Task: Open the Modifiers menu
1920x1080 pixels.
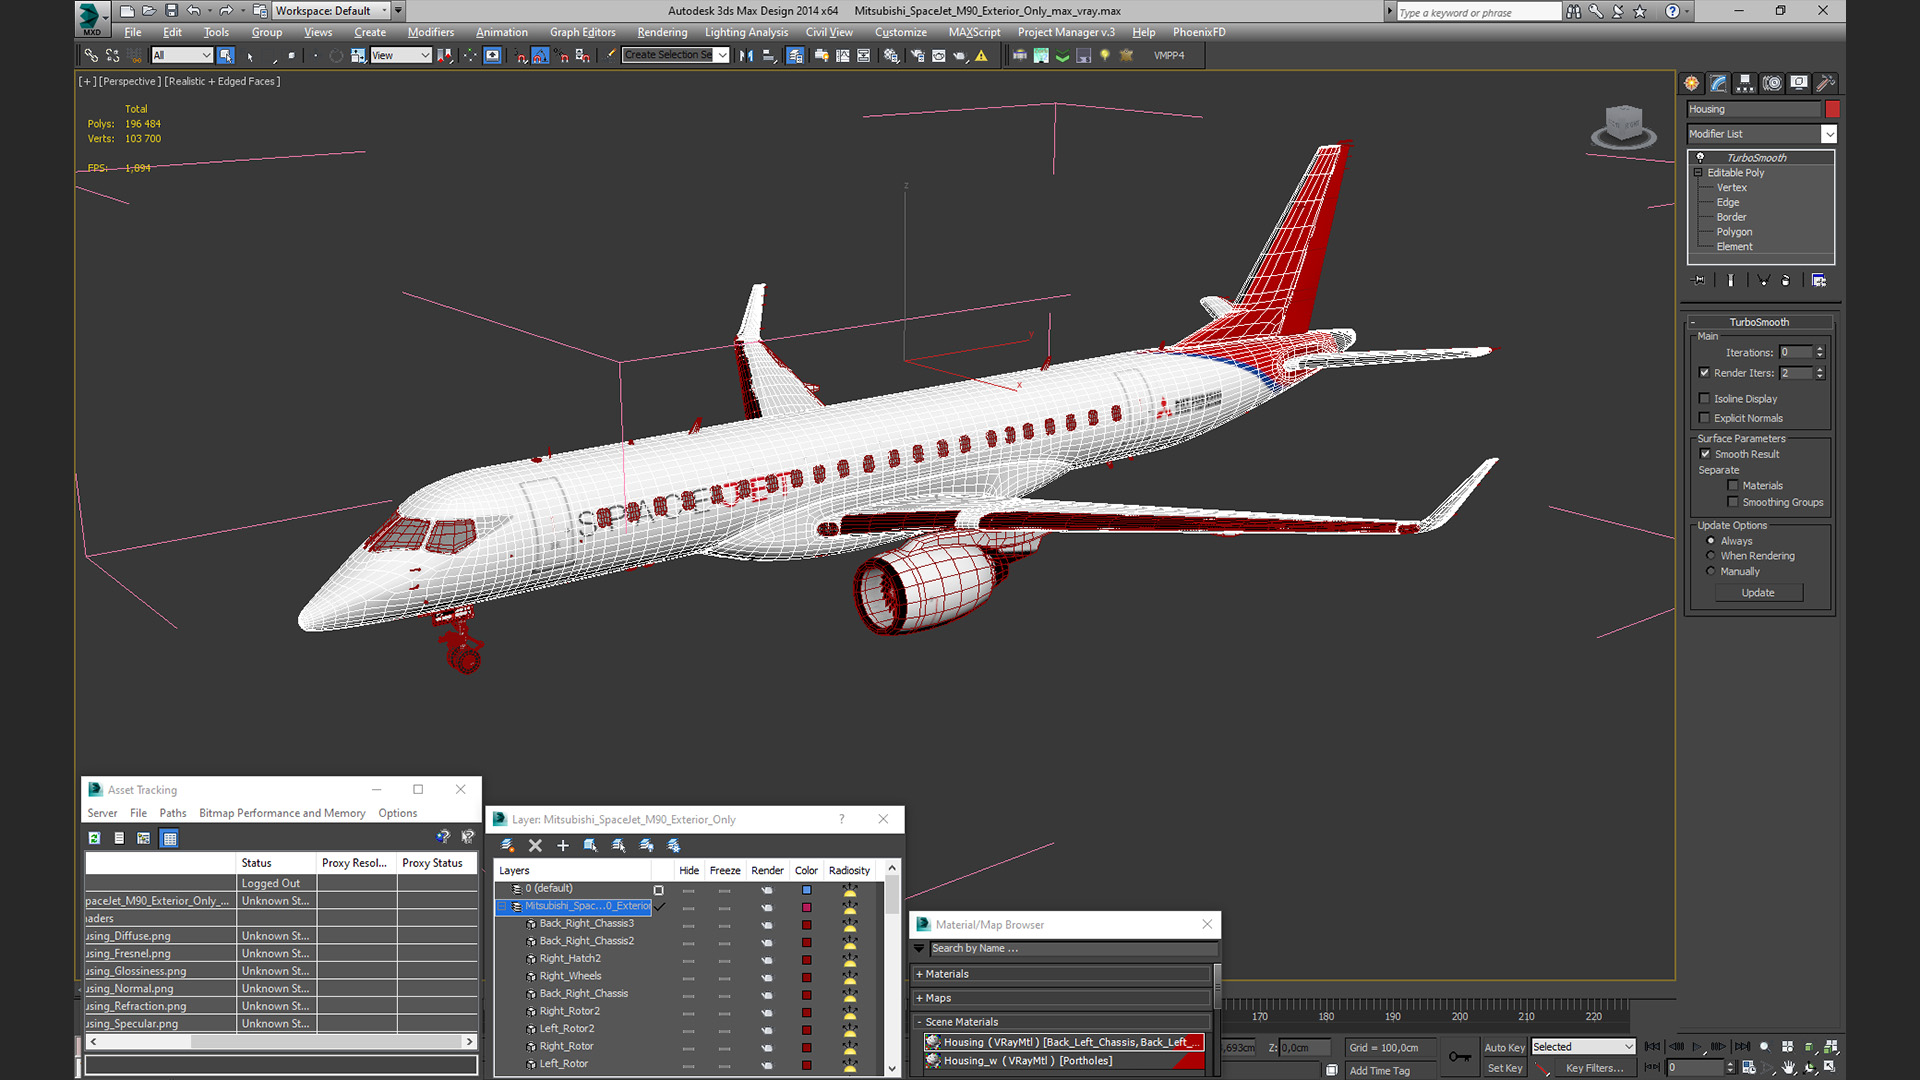Action: [x=430, y=32]
